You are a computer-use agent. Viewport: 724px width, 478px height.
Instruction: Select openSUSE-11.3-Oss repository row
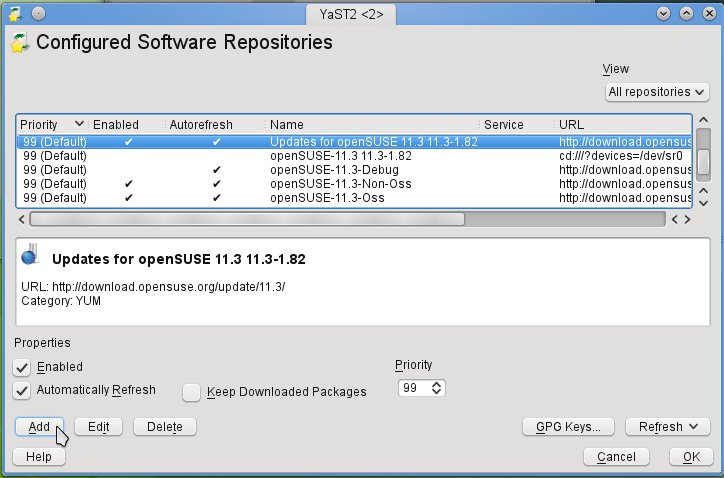pyautogui.click(x=355, y=198)
